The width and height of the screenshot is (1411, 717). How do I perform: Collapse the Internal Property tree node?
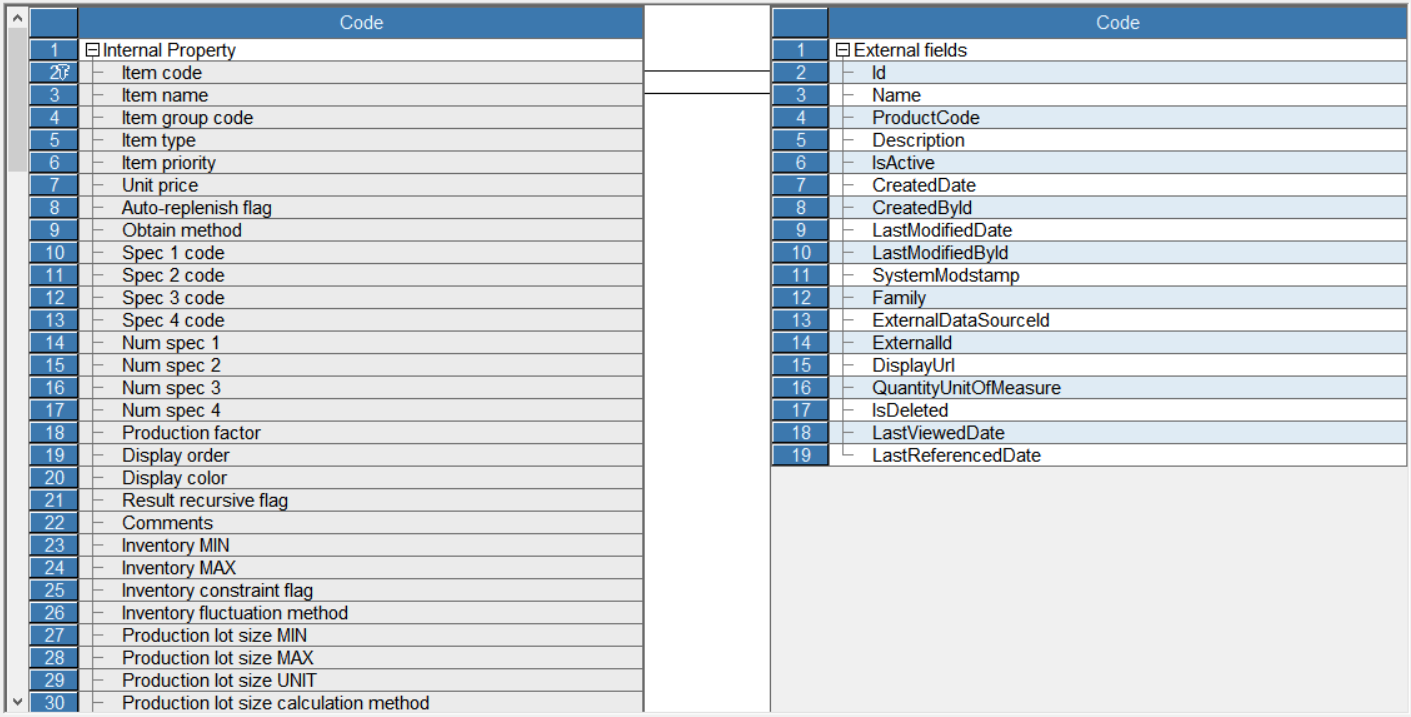point(93,50)
